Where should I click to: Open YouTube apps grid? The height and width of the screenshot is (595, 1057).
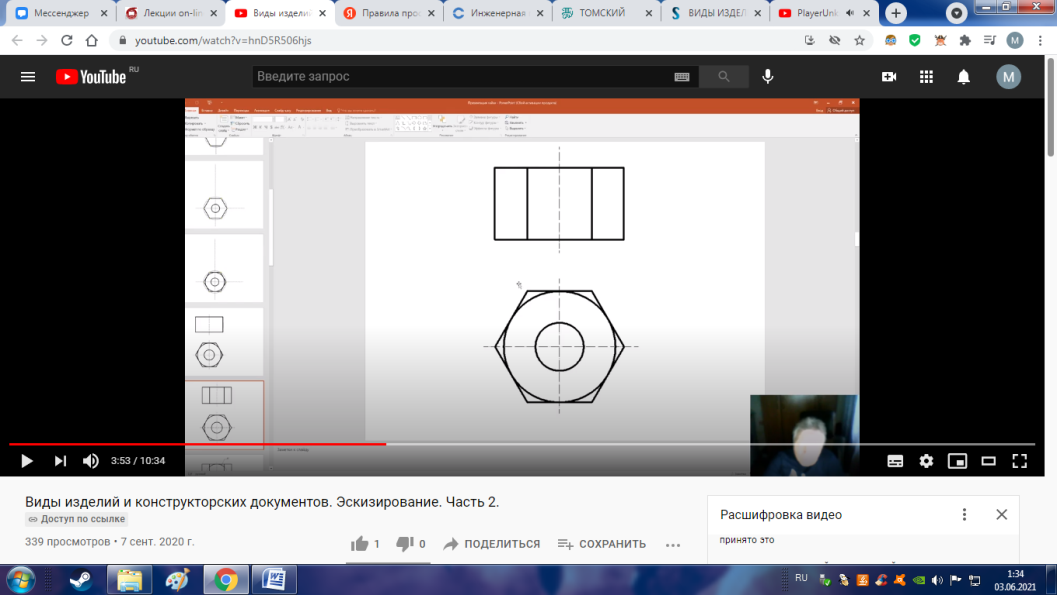click(926, 77)
